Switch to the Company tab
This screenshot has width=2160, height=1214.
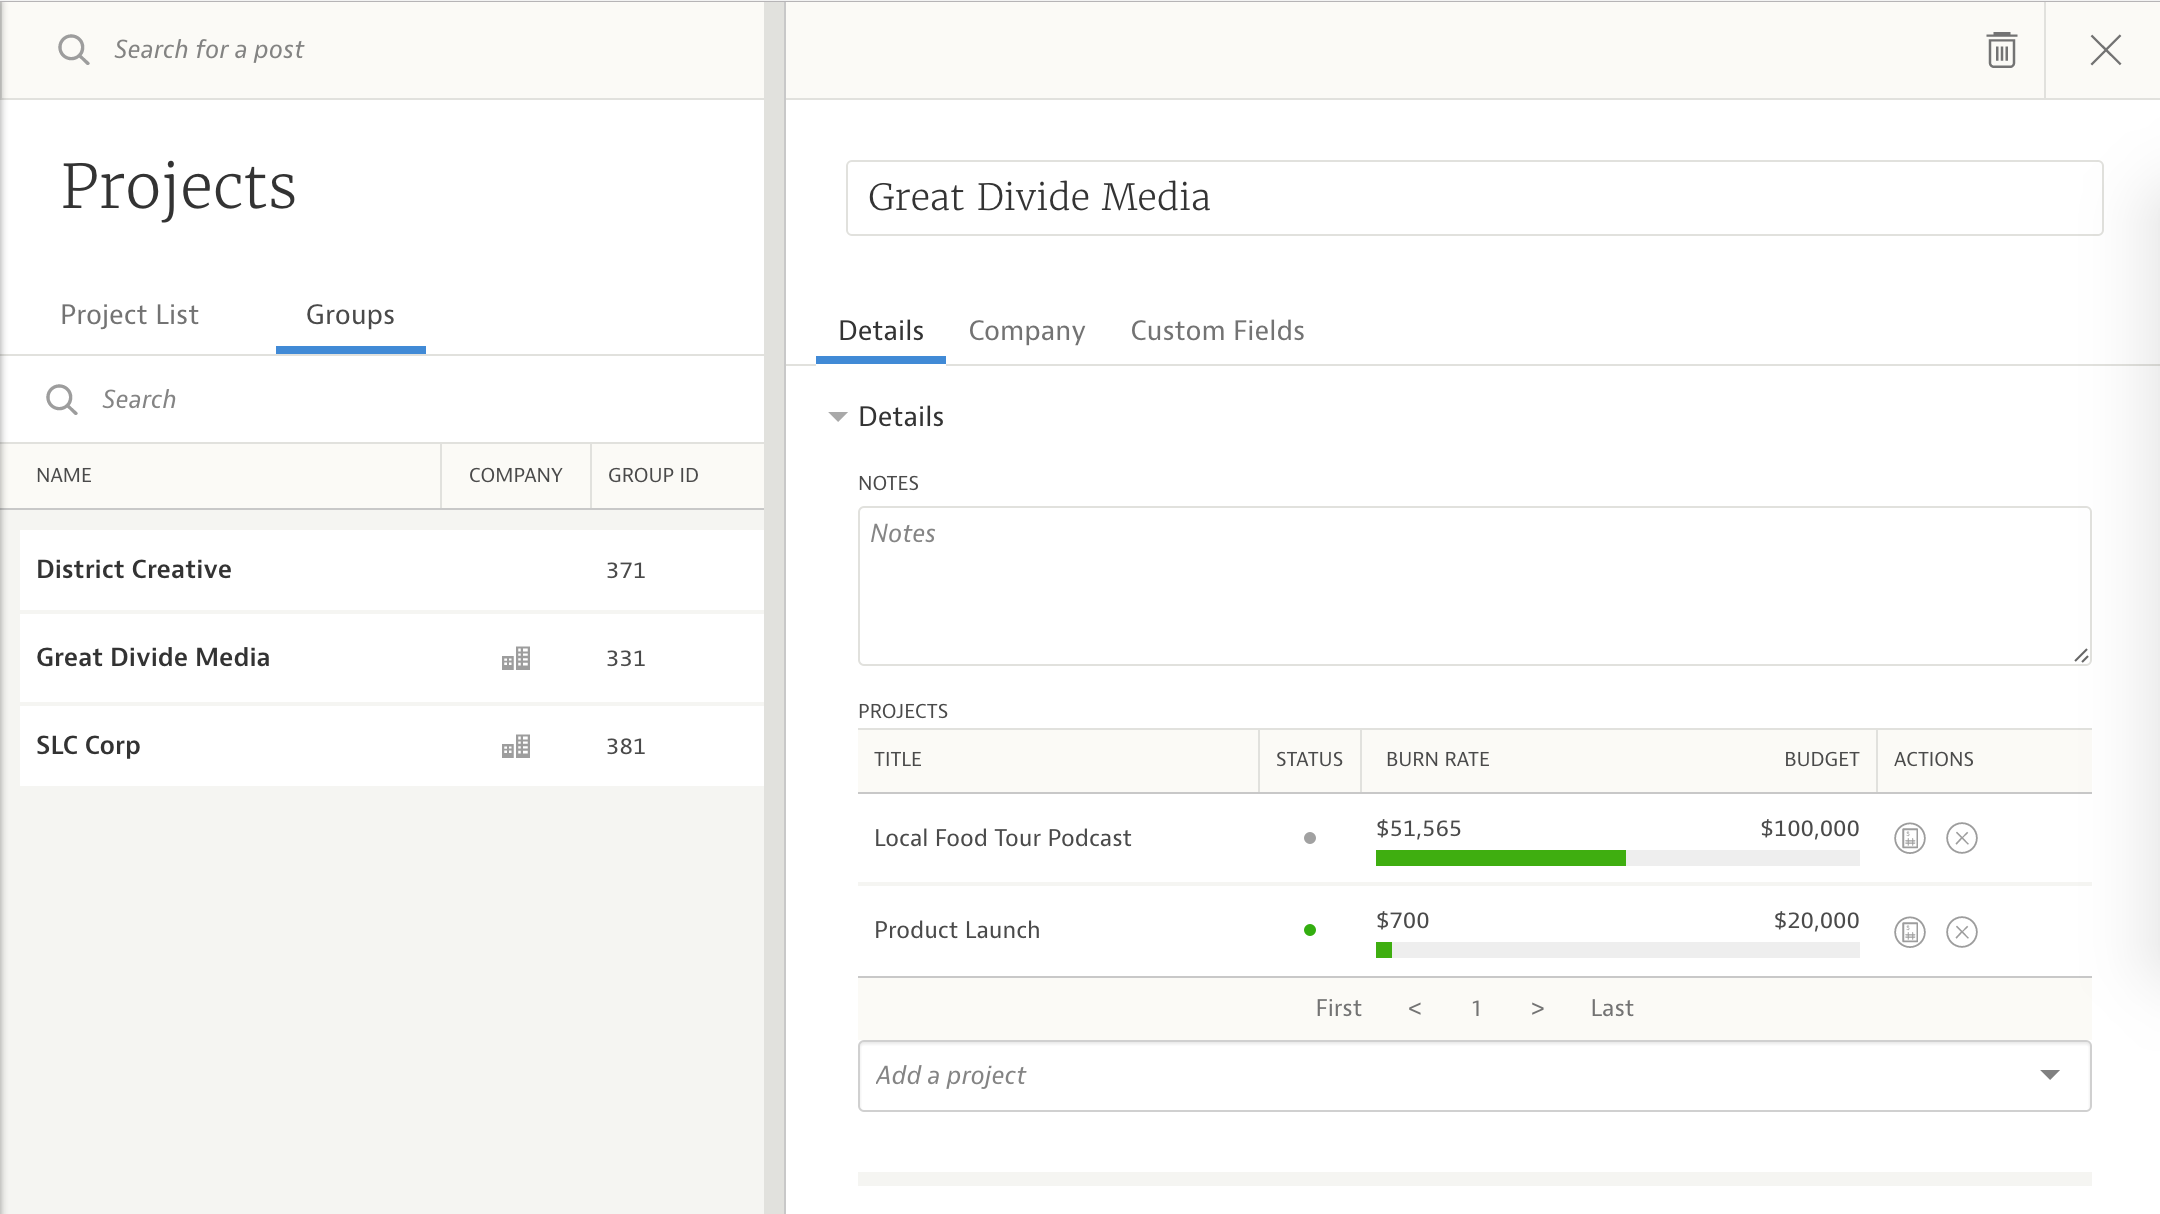(1026, 331)
